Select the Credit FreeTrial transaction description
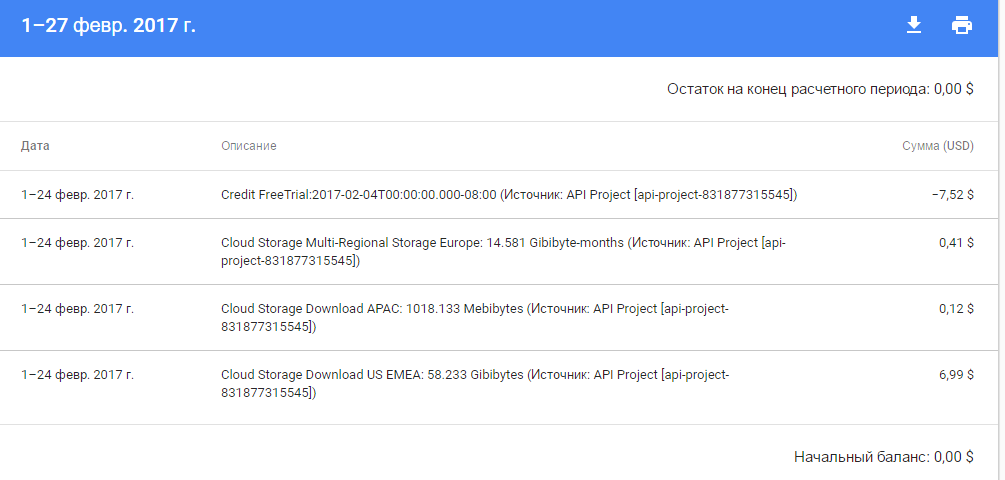The height and width of the screenshot is (480, 1005). point(509,195)
